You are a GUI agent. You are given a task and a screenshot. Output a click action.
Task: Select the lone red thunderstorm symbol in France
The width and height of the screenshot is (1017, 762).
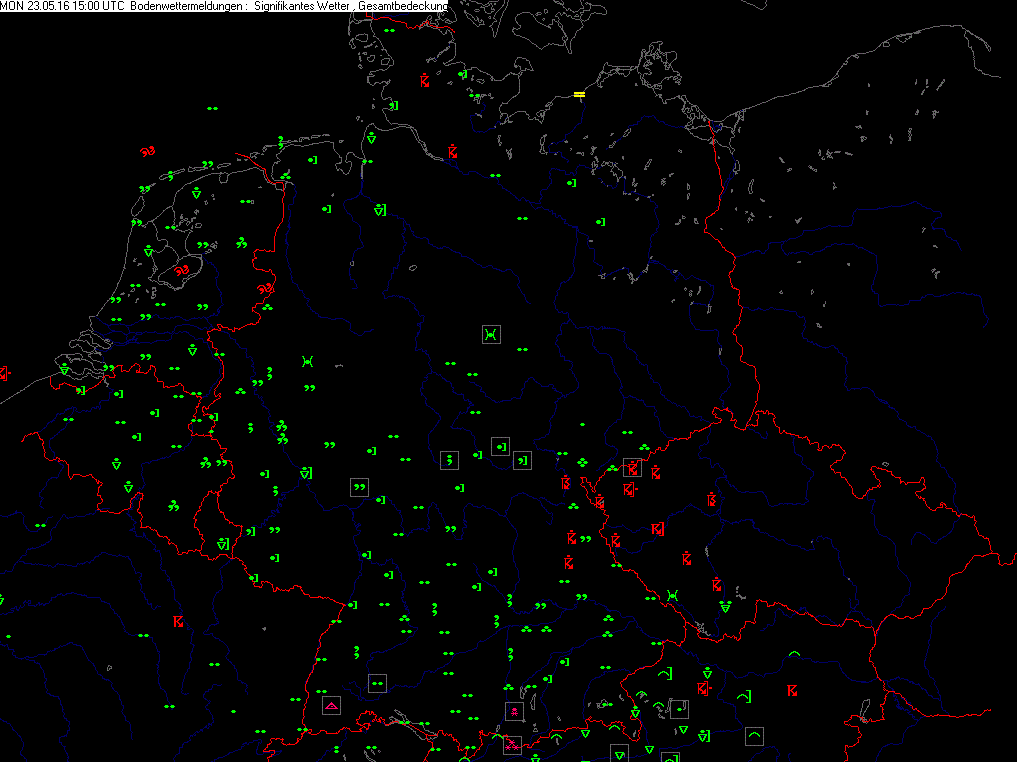click(179, 622)
